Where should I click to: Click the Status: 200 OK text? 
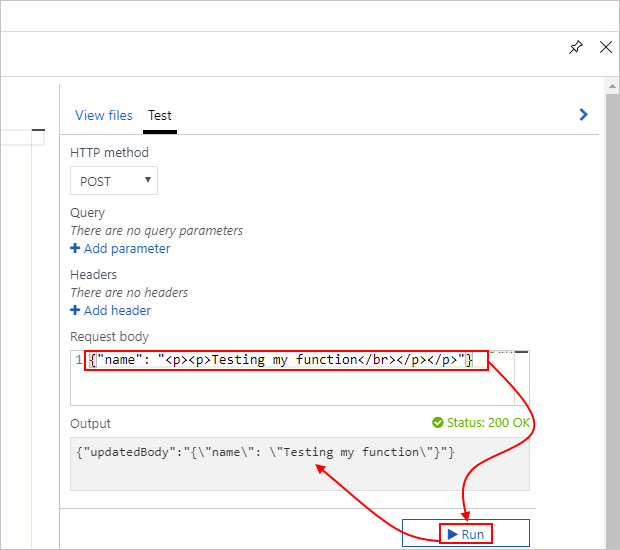point(488,423)
